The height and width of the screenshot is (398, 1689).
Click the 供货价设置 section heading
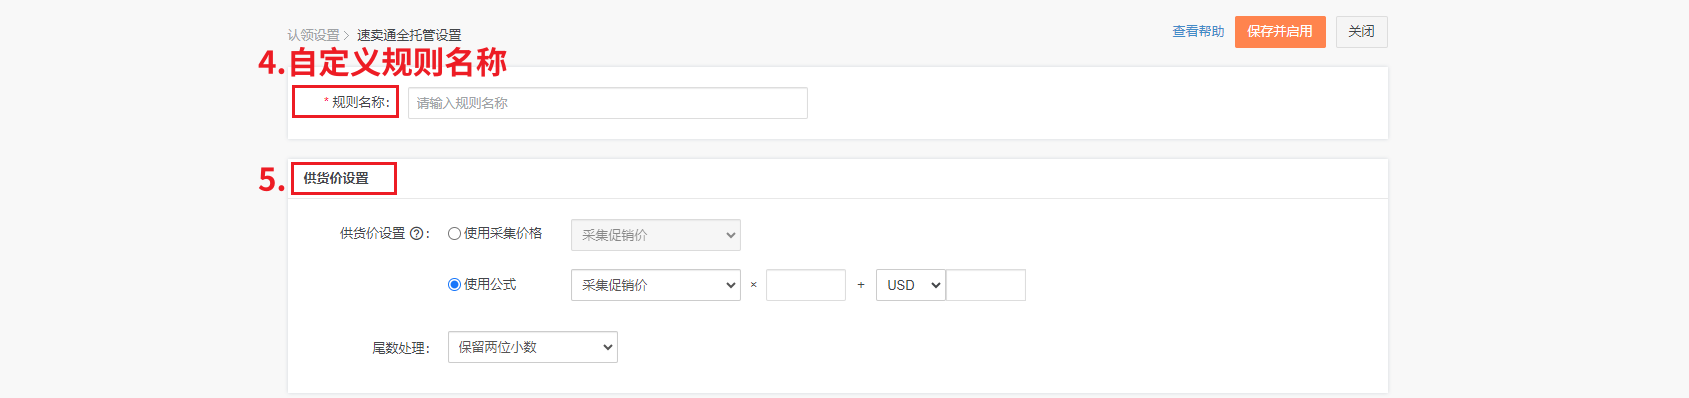(x=336, y=178)
